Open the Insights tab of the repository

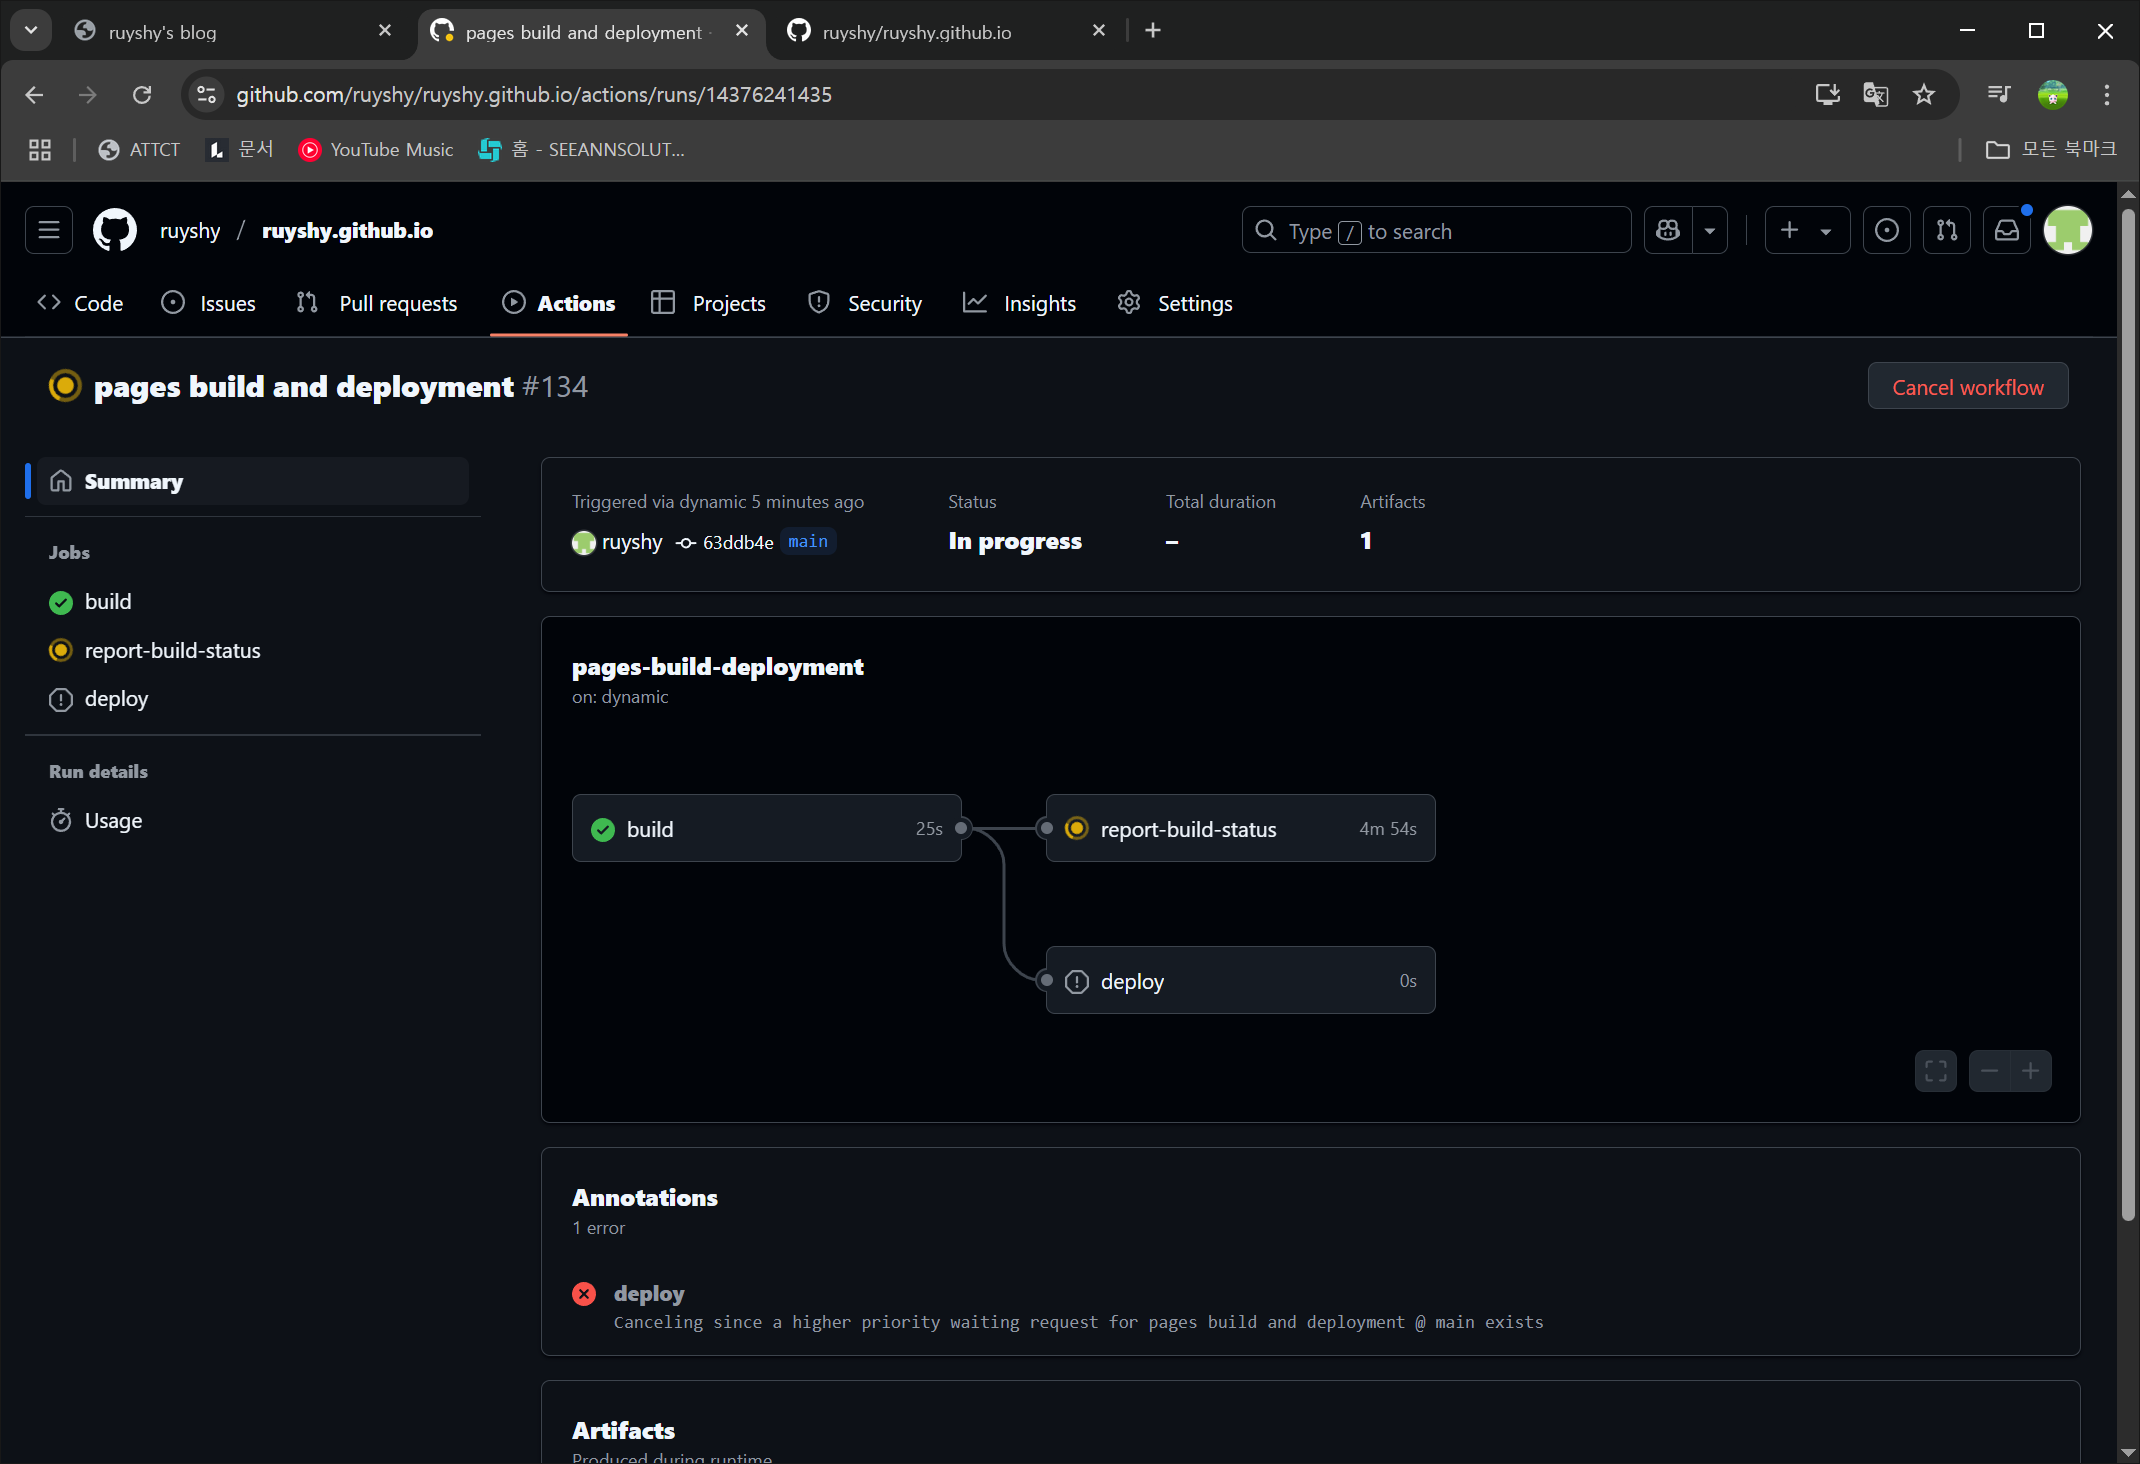tap(1038, 303)
